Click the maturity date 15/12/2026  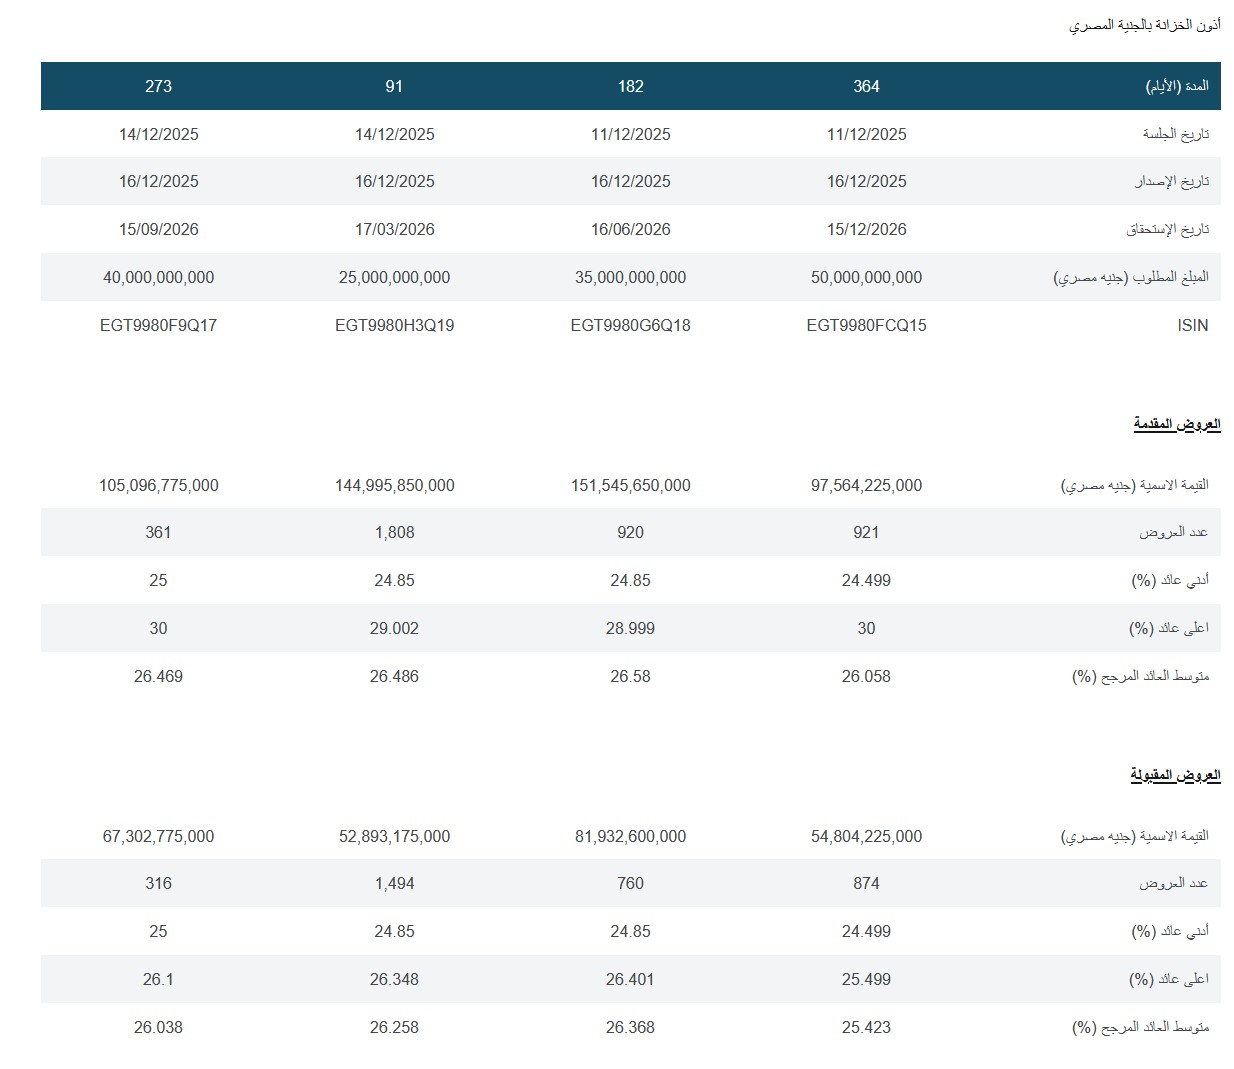pos(866,229)
